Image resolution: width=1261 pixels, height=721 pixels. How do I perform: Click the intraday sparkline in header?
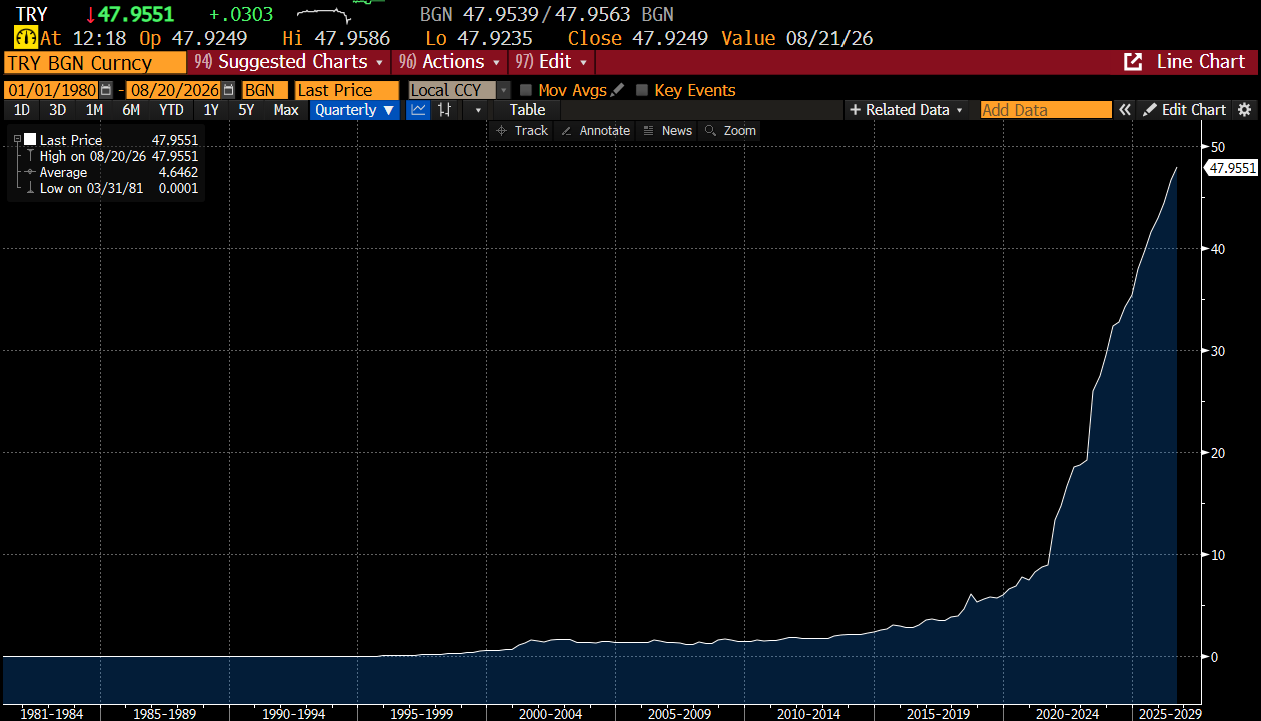tap(326, 15)
